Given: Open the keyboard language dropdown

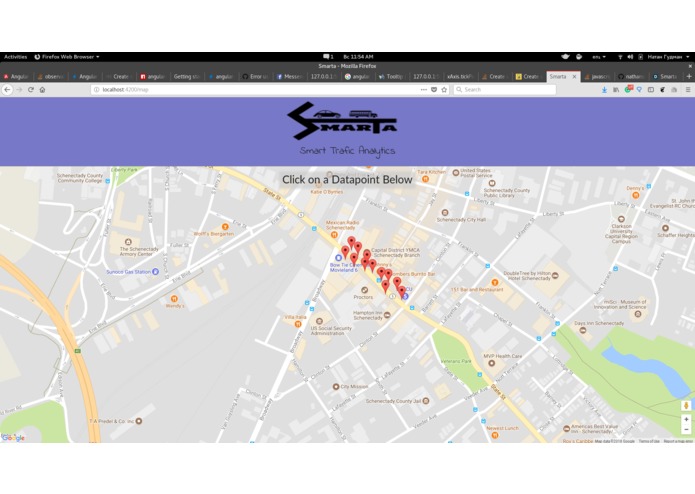Looking at the screenshot, I should [599, 57].
